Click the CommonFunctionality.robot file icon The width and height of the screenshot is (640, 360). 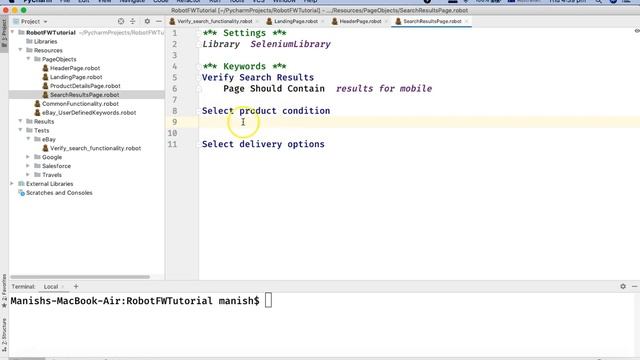[x=37, y=104]
